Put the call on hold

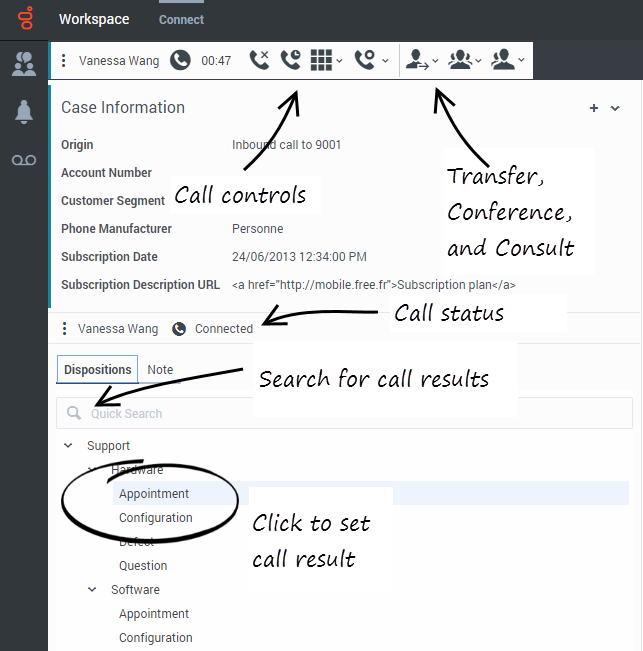289,61
